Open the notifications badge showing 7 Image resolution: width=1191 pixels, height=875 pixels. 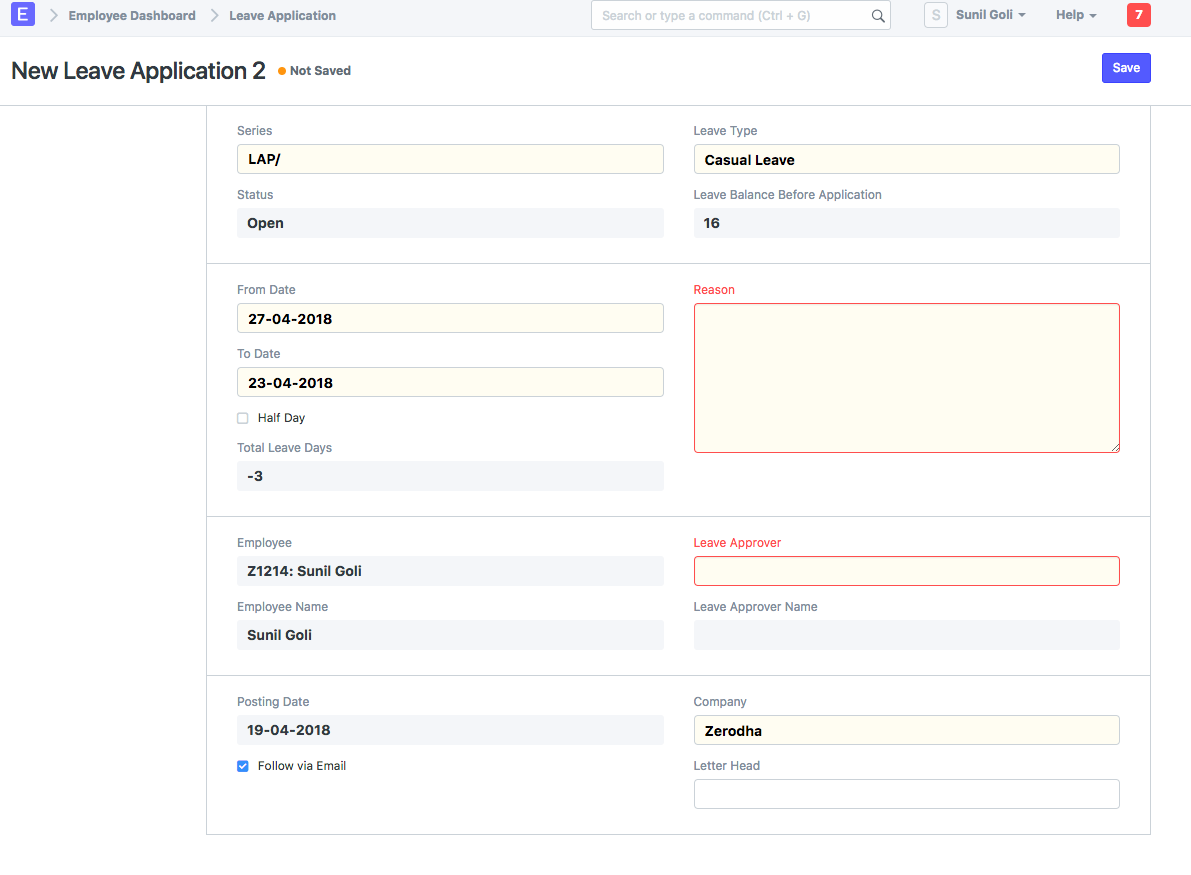pyautogui.click(x=1138, y=15)
